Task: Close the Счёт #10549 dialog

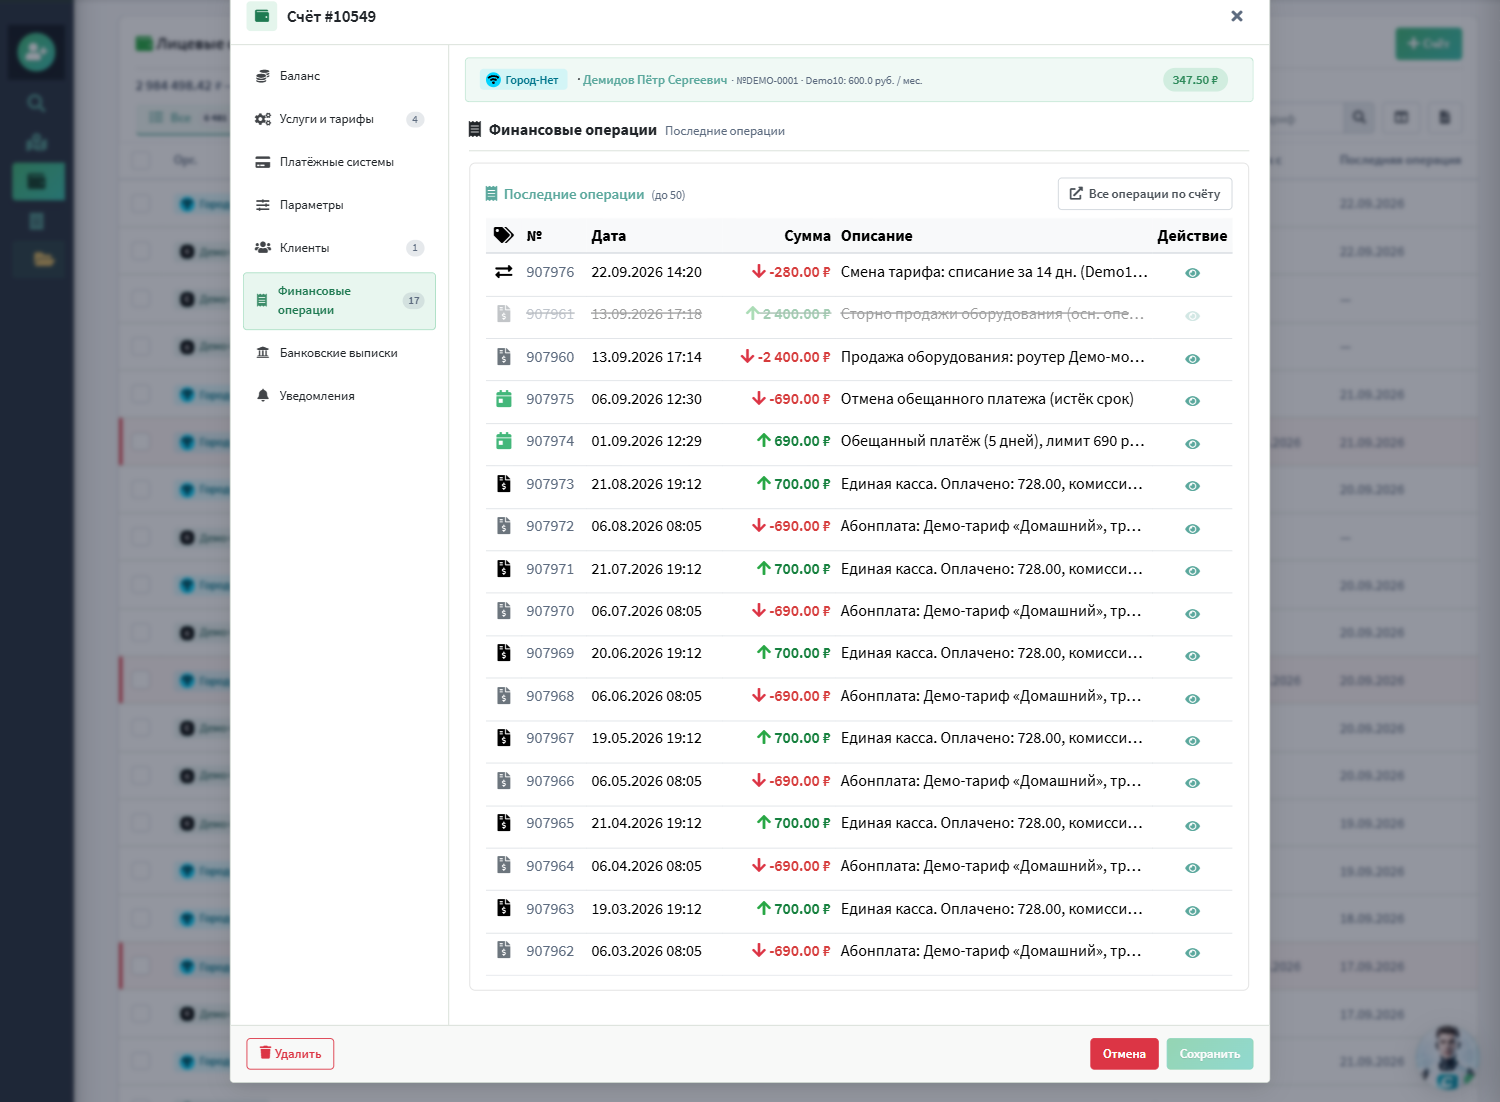Action: [x=1237, y=16]
